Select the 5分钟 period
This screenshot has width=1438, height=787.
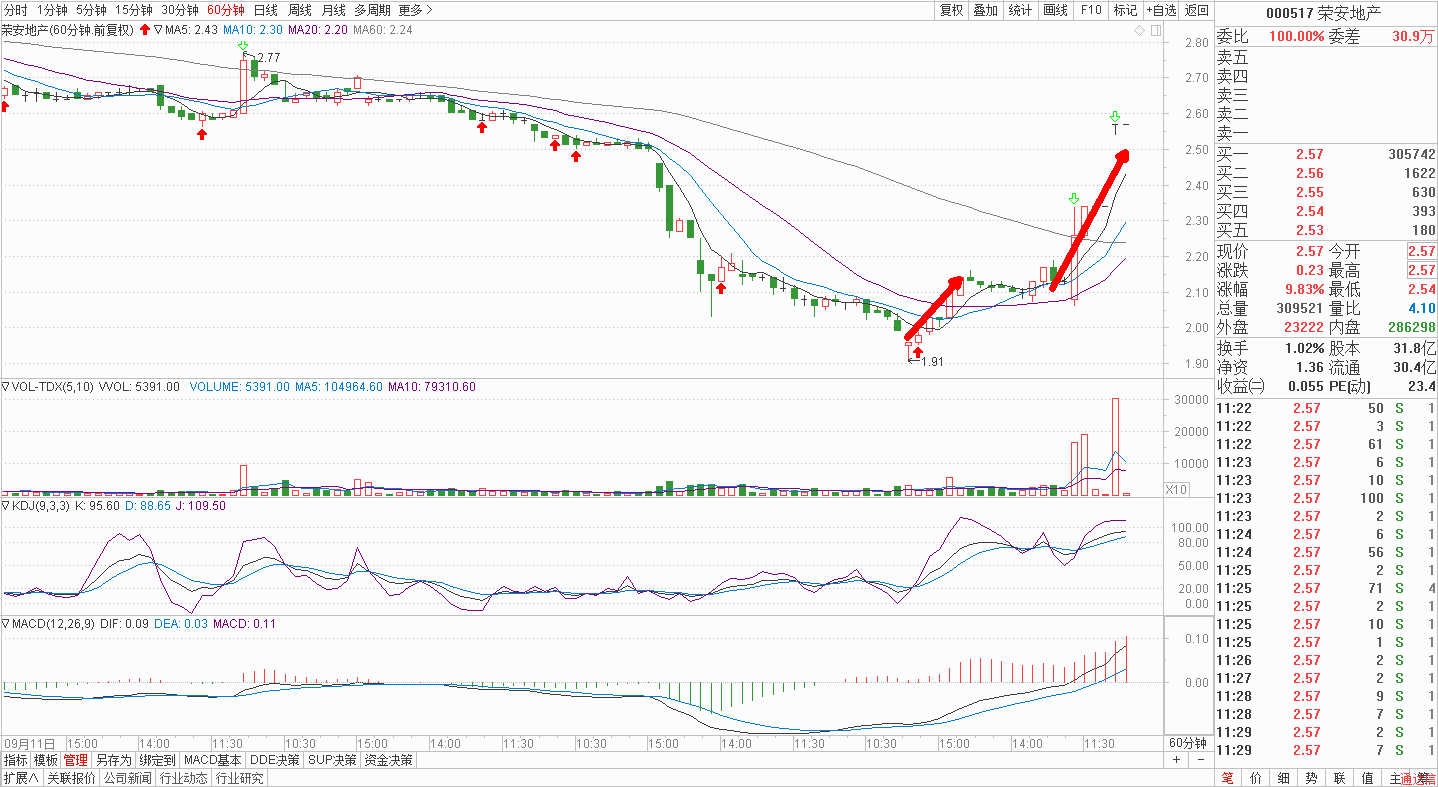91,10
